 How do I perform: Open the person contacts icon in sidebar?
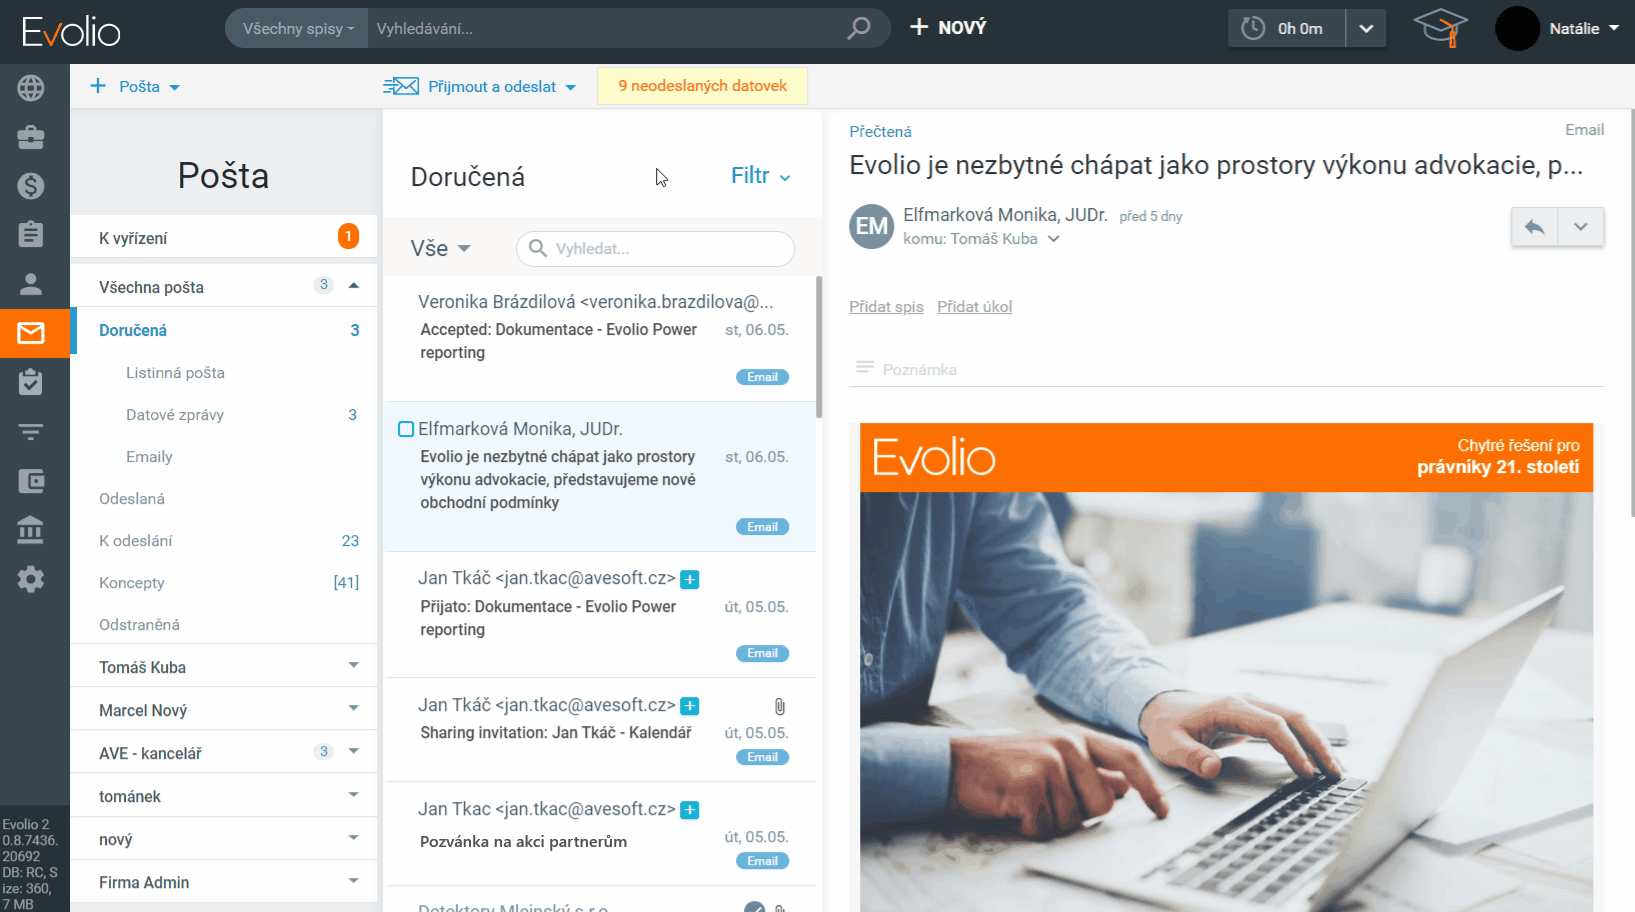31,284
